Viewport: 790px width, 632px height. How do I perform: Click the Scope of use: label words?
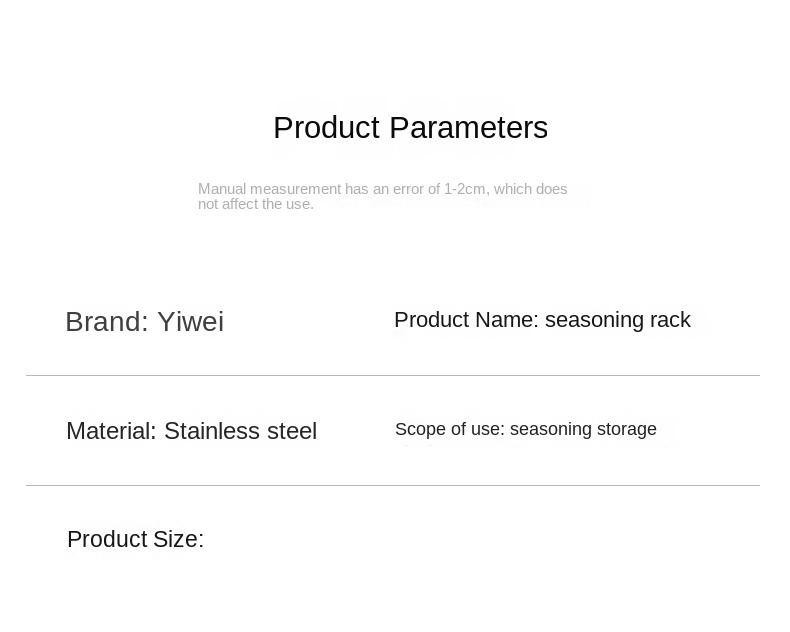pyautogui.click(x=449, y=429)
